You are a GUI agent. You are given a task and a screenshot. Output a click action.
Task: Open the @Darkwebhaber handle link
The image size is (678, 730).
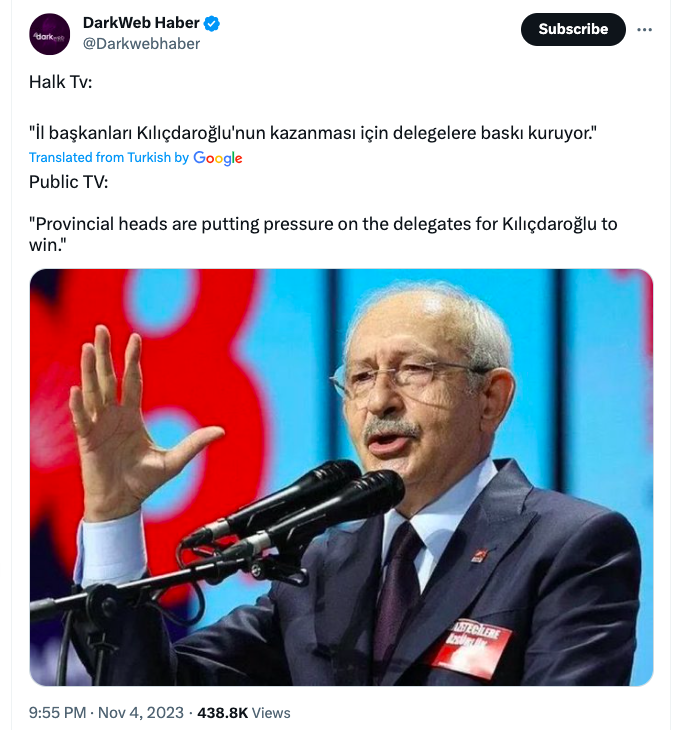tap(142, 44)
